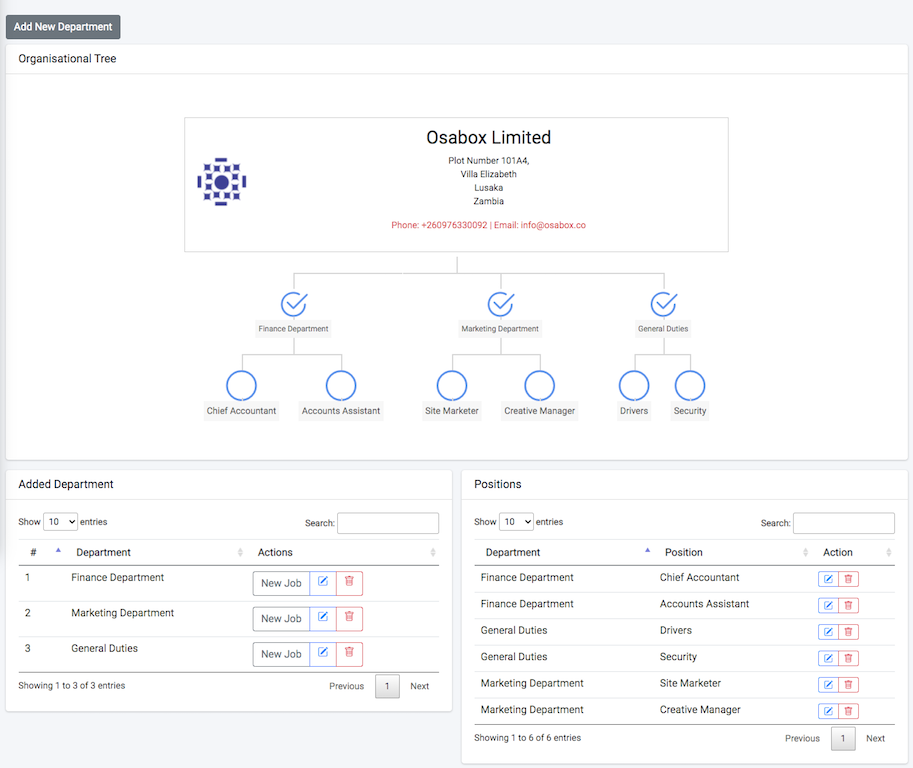The height and width of the screenshot is (768, 913).
Task: Edit the Chief Accountant position
Action: pos(828,579)
